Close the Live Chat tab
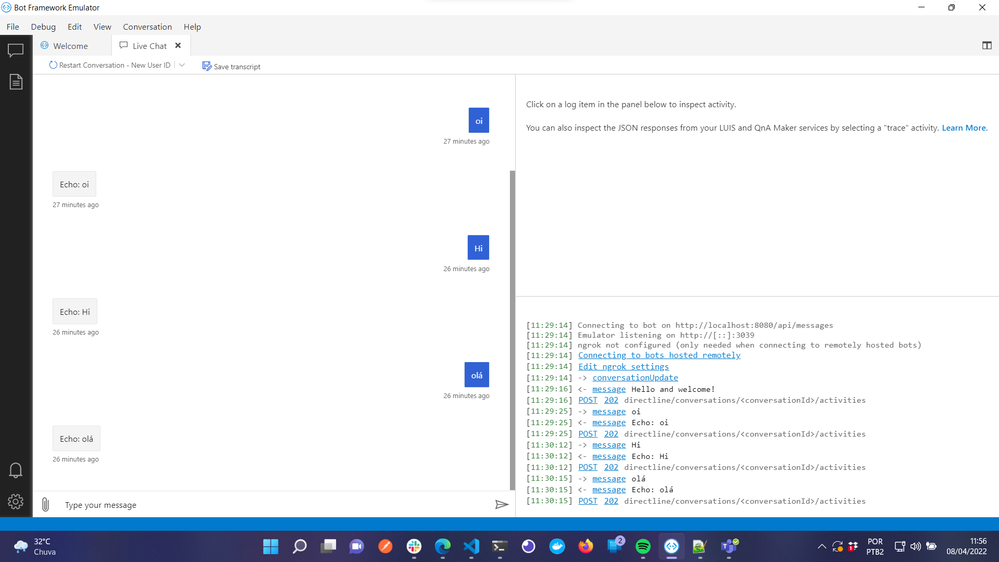 pyautogui.click(x=178, y=45)
